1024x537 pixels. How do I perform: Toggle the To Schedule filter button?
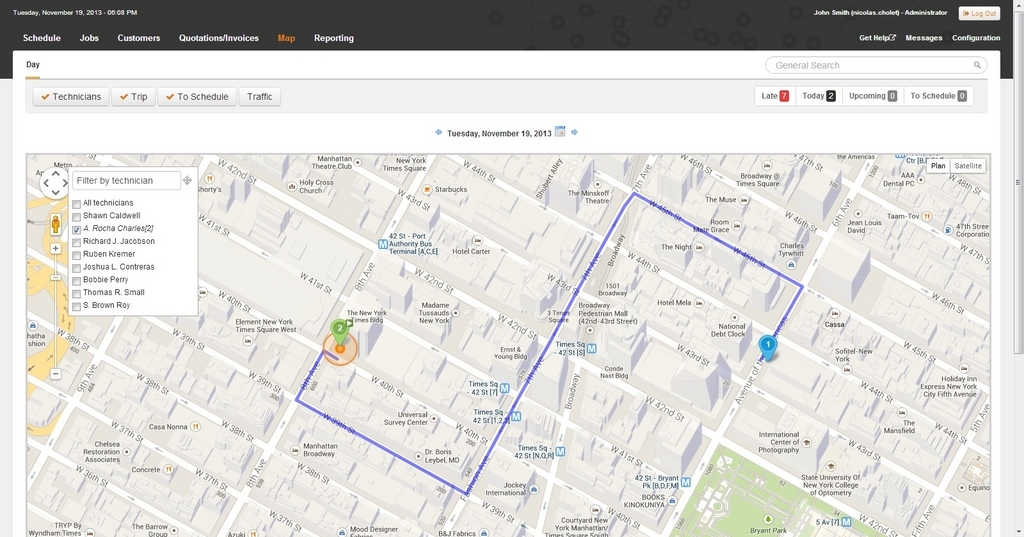(197, 97)
